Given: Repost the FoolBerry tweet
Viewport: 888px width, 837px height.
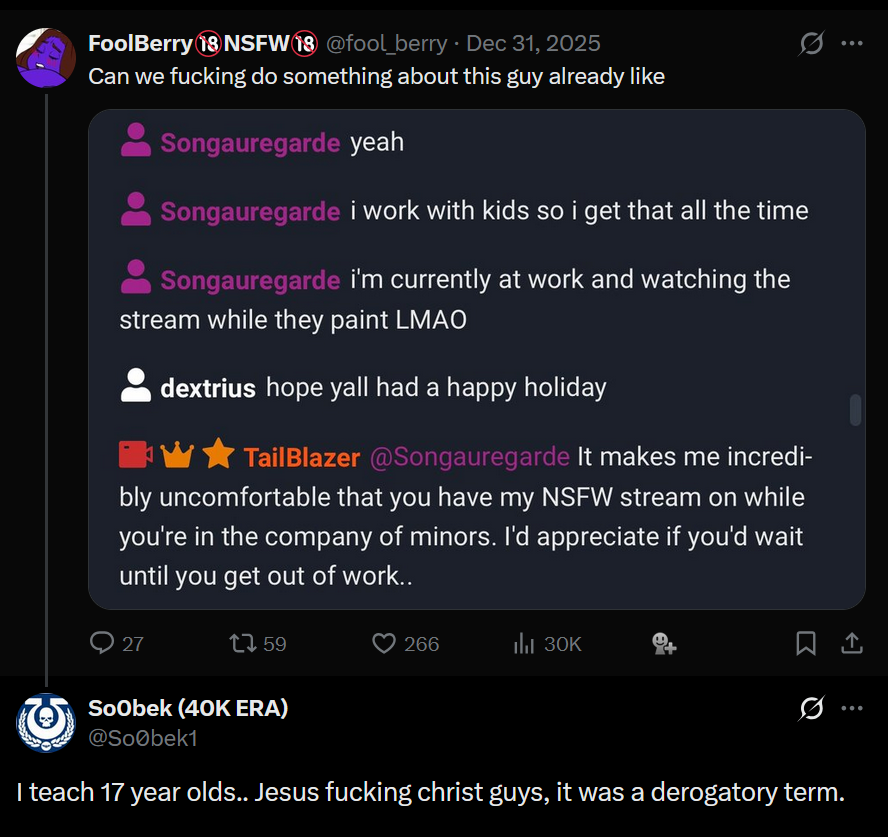Looking at the screenshot, I should click(x=243, y=643).
